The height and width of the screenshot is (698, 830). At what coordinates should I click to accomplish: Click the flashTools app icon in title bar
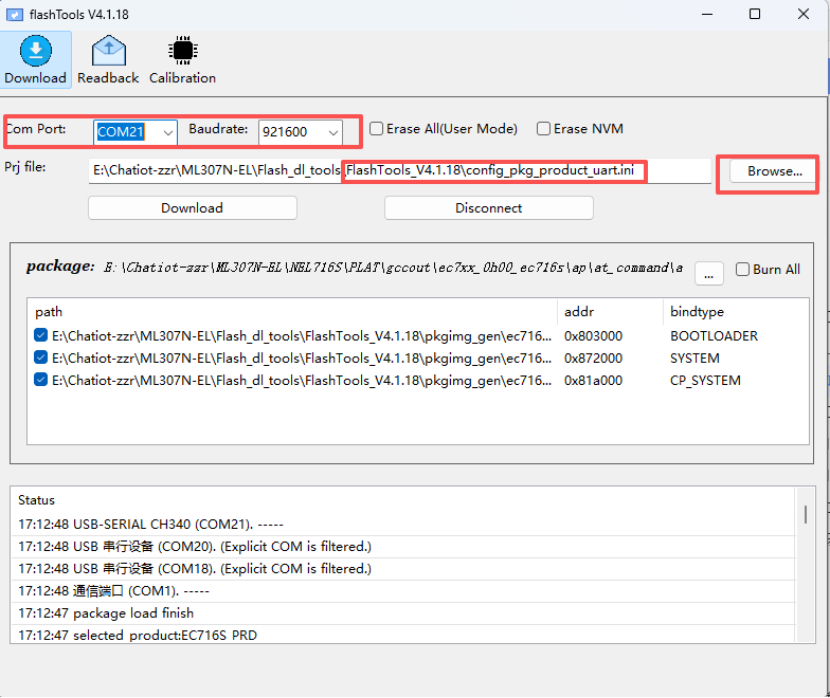[14, 14]
